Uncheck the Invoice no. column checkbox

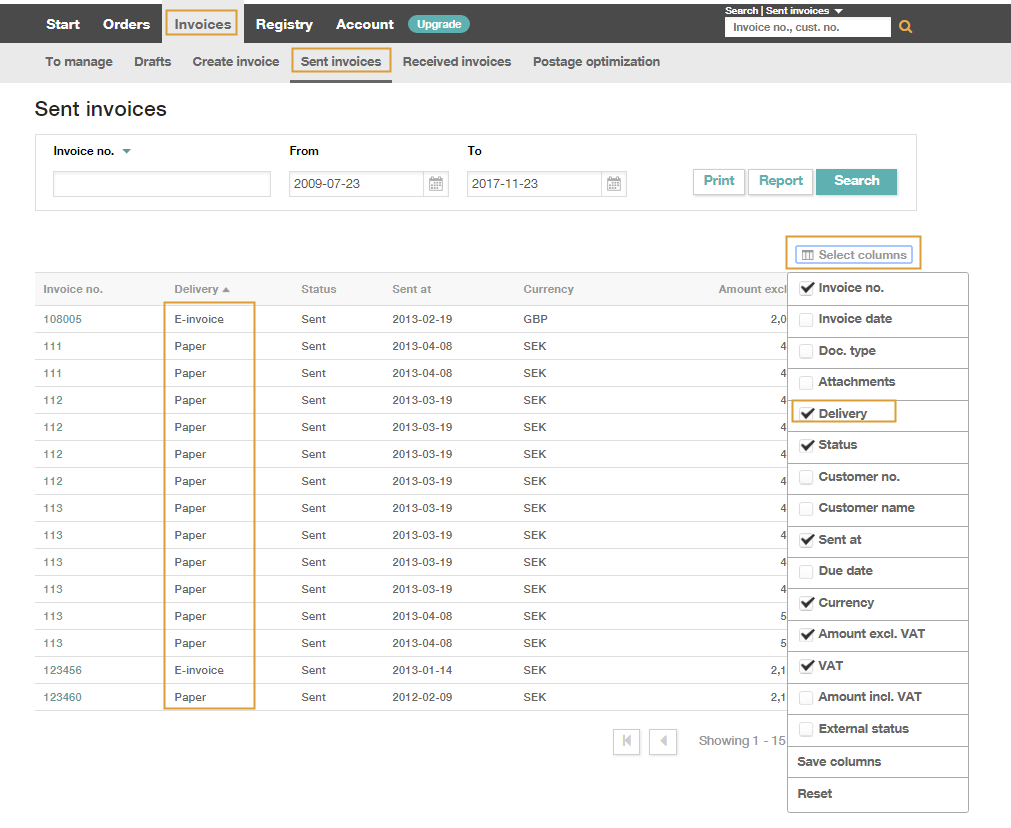point(806,288)
